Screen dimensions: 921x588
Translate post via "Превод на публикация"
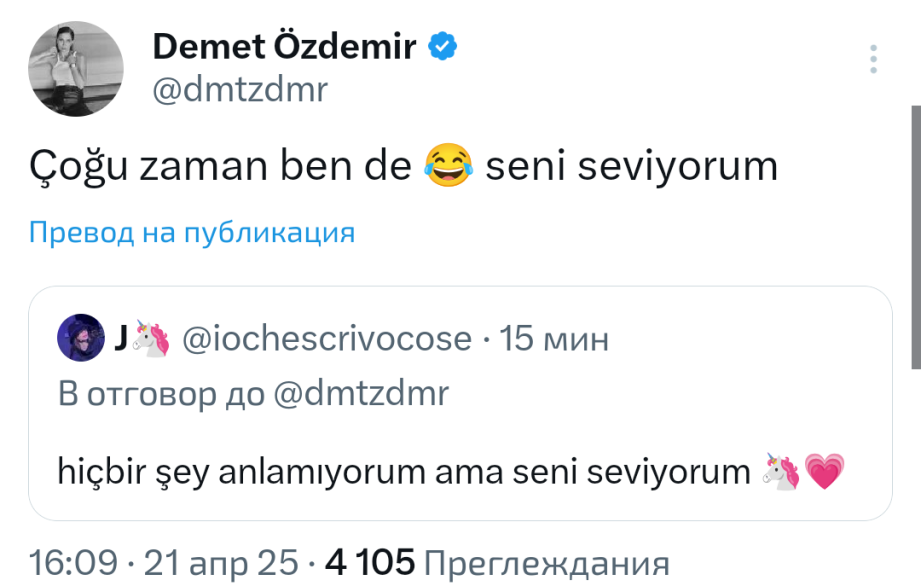coord(192,233)
